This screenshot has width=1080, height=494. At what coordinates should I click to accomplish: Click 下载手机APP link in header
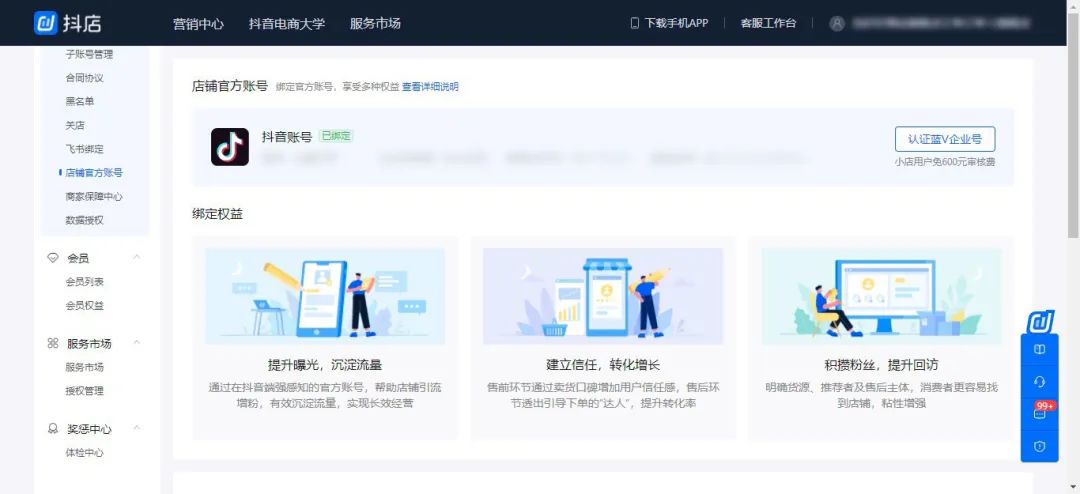point(676,23)
